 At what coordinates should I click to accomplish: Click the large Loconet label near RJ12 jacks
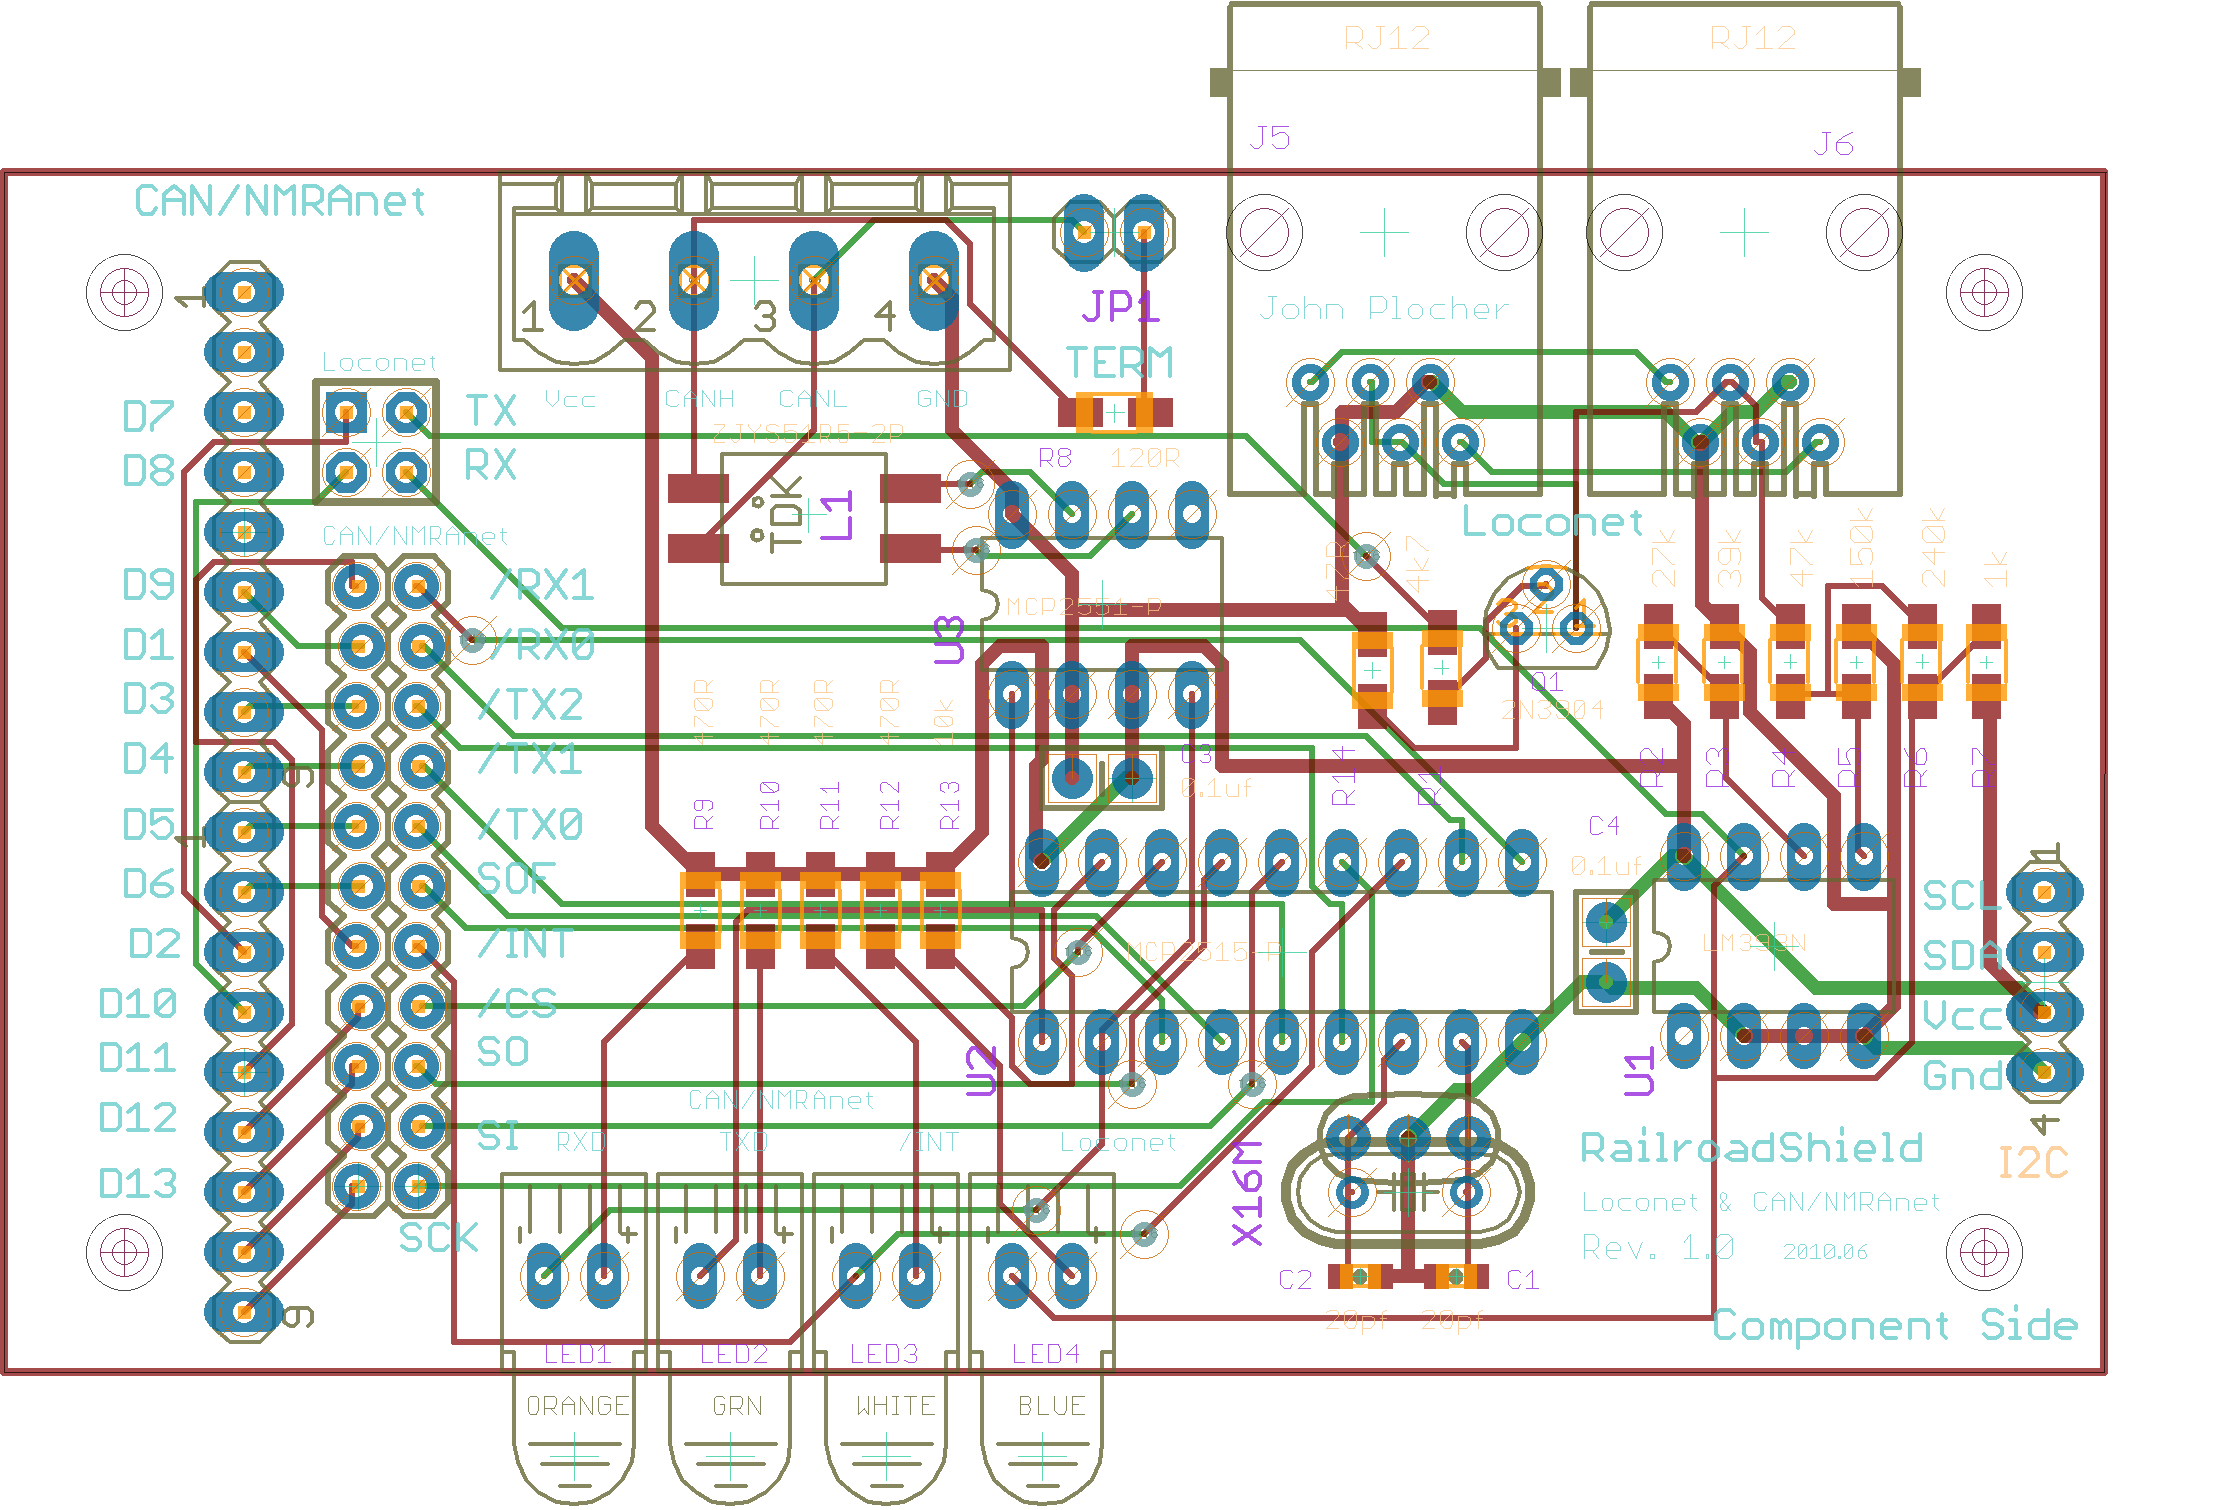(x=1552, y=522)
